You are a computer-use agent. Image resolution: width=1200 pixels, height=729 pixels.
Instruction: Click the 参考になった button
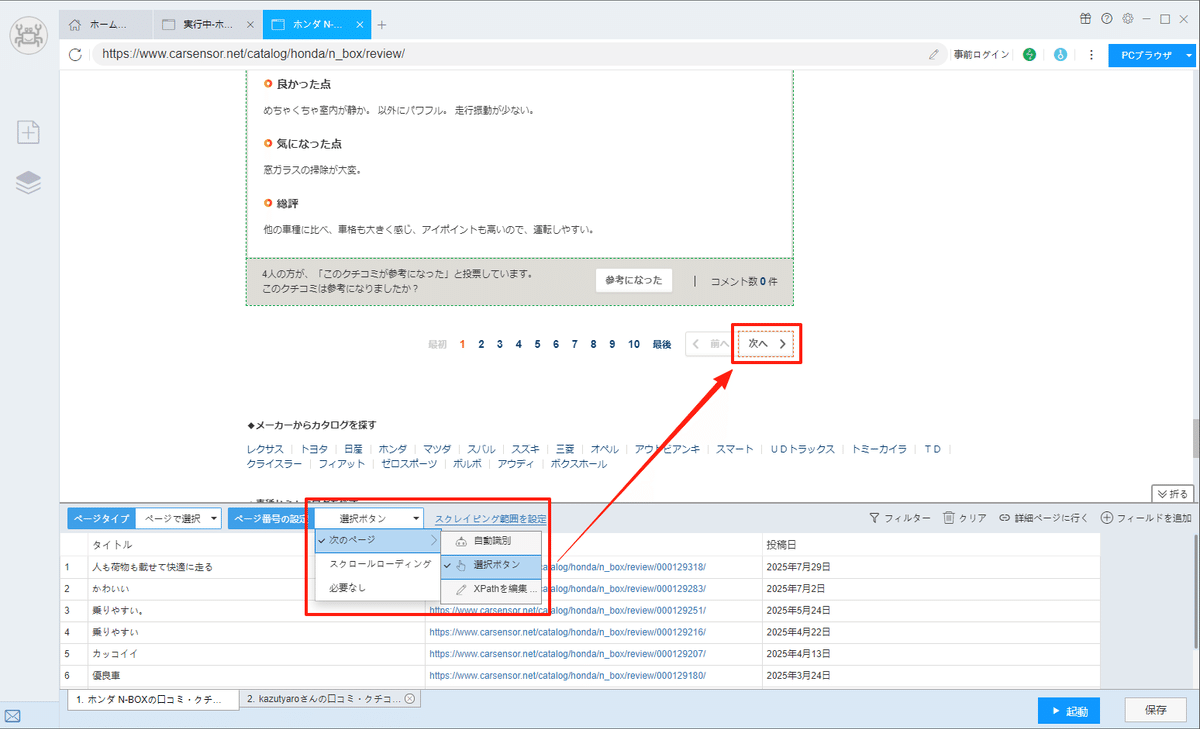tap(633, 281)
